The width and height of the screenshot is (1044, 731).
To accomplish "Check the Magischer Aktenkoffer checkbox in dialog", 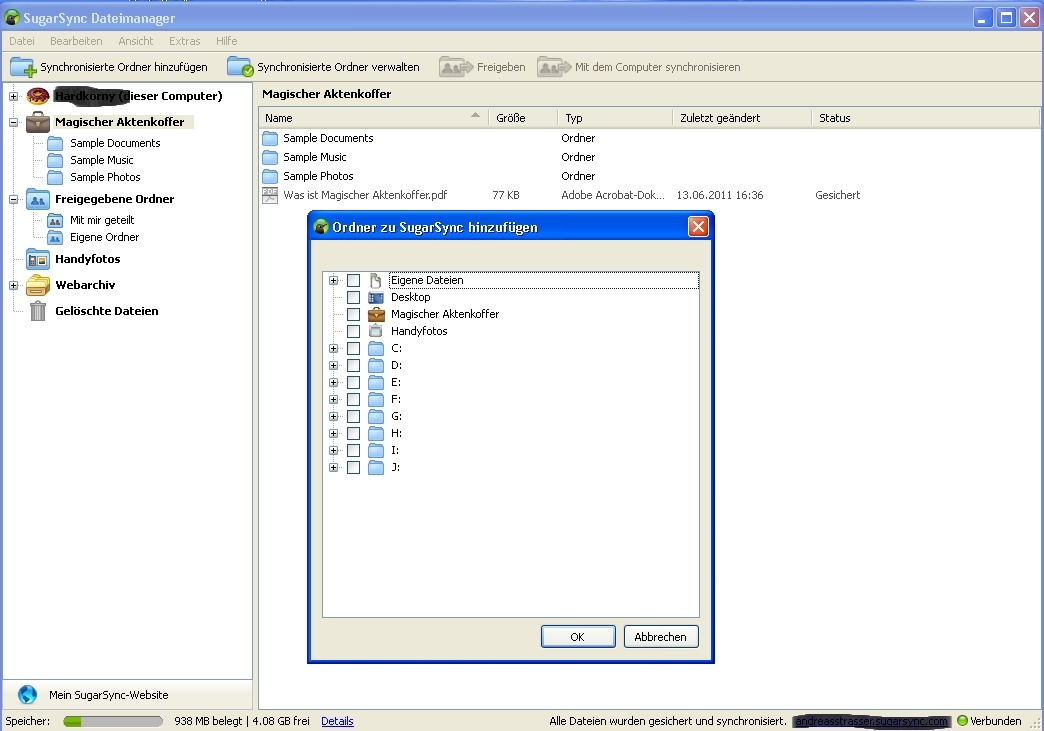I will pyautogui.click(x=354, y=314).
